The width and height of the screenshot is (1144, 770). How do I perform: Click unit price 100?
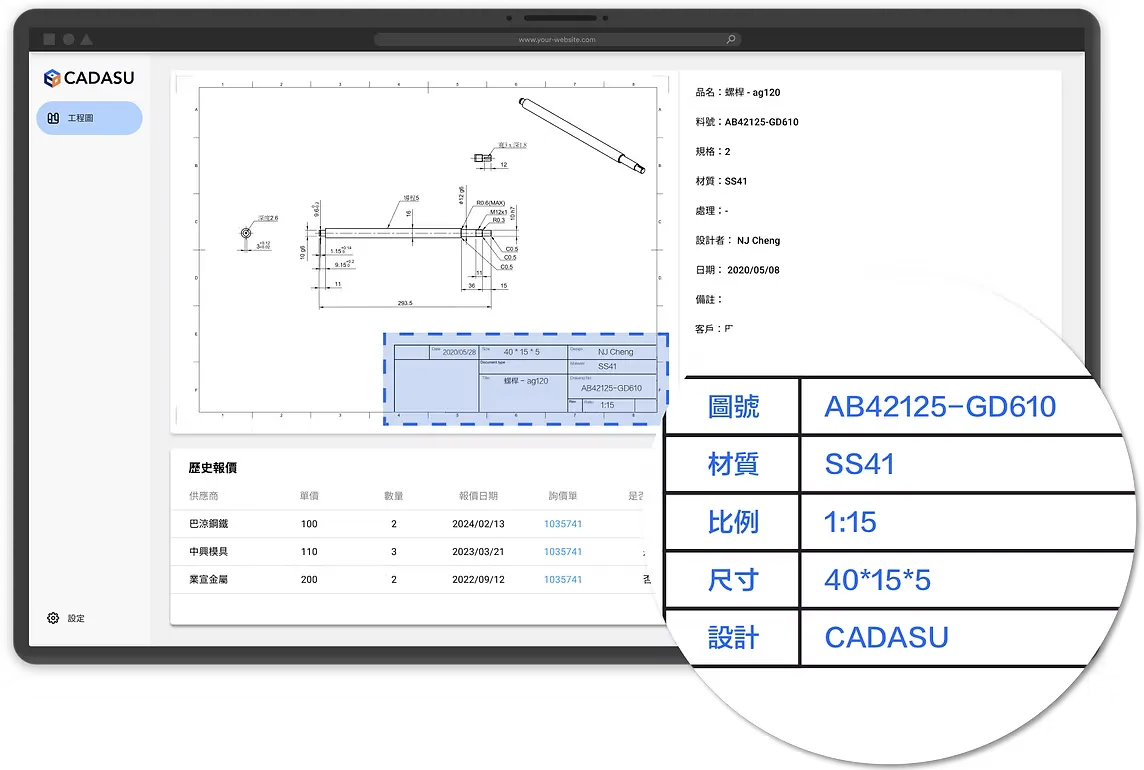point(309,524)
